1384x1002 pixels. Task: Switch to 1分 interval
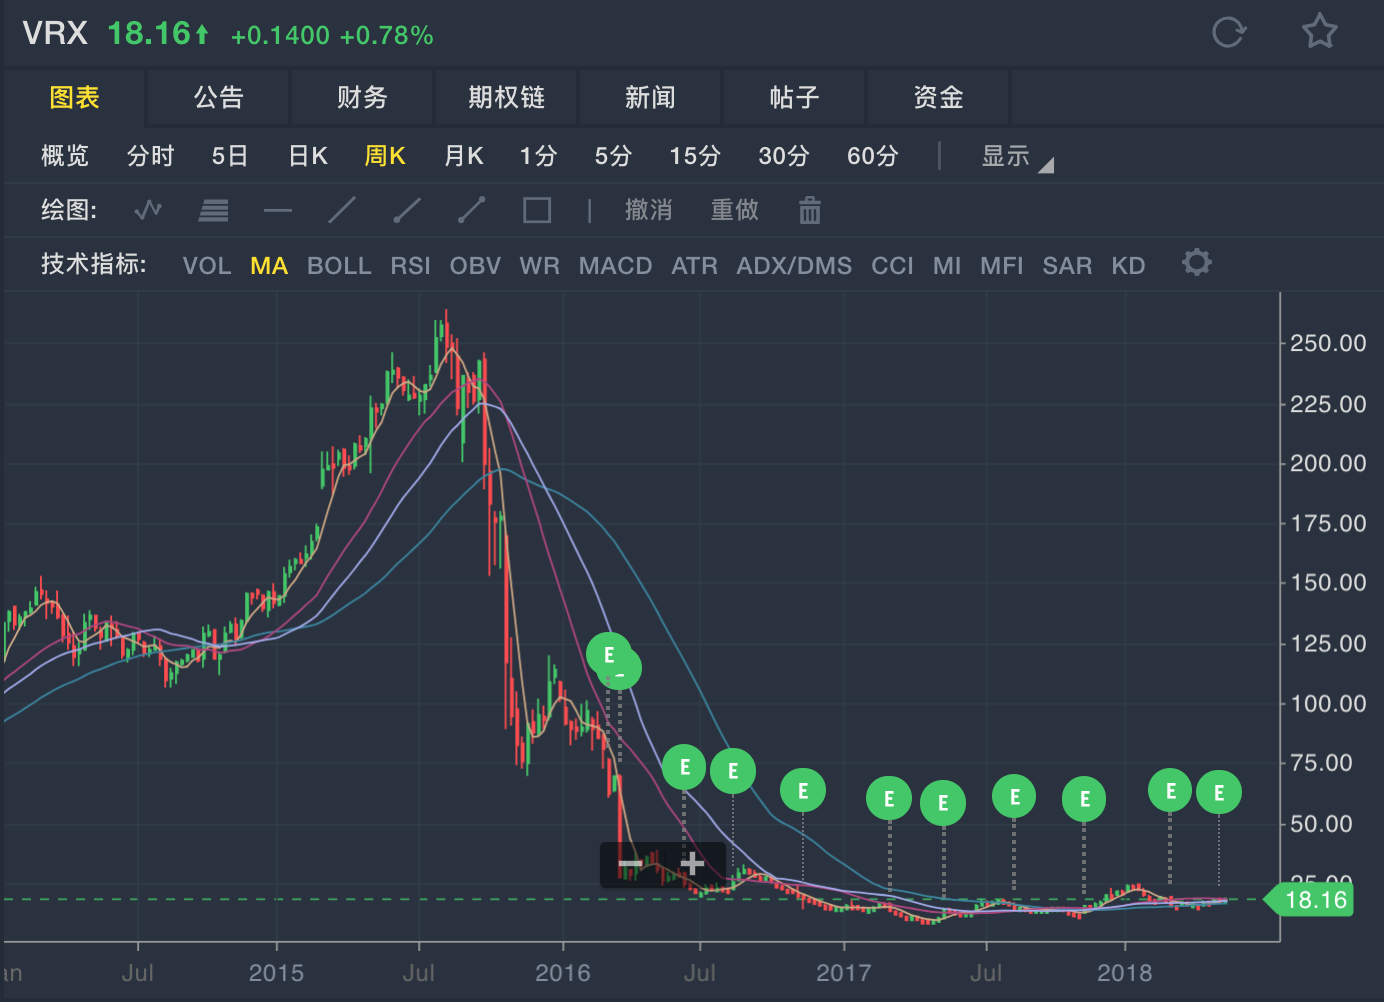tap(538, 156)
